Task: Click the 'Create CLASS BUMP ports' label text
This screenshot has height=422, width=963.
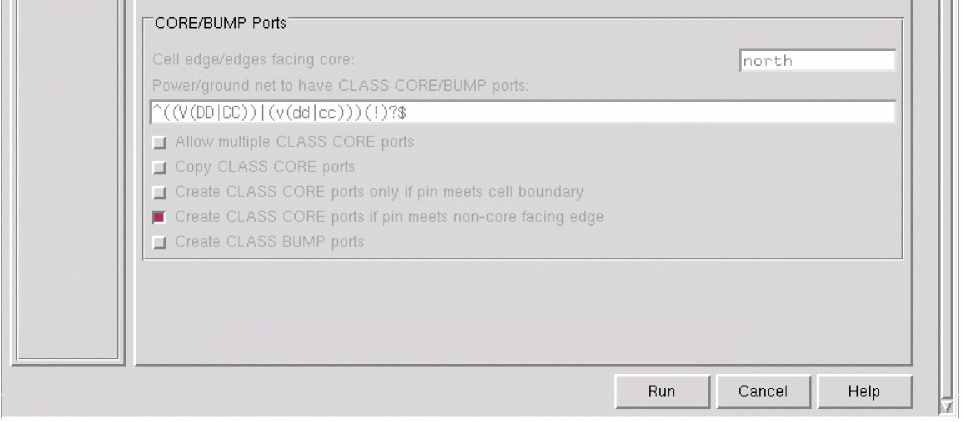Action: coord(269,241)
